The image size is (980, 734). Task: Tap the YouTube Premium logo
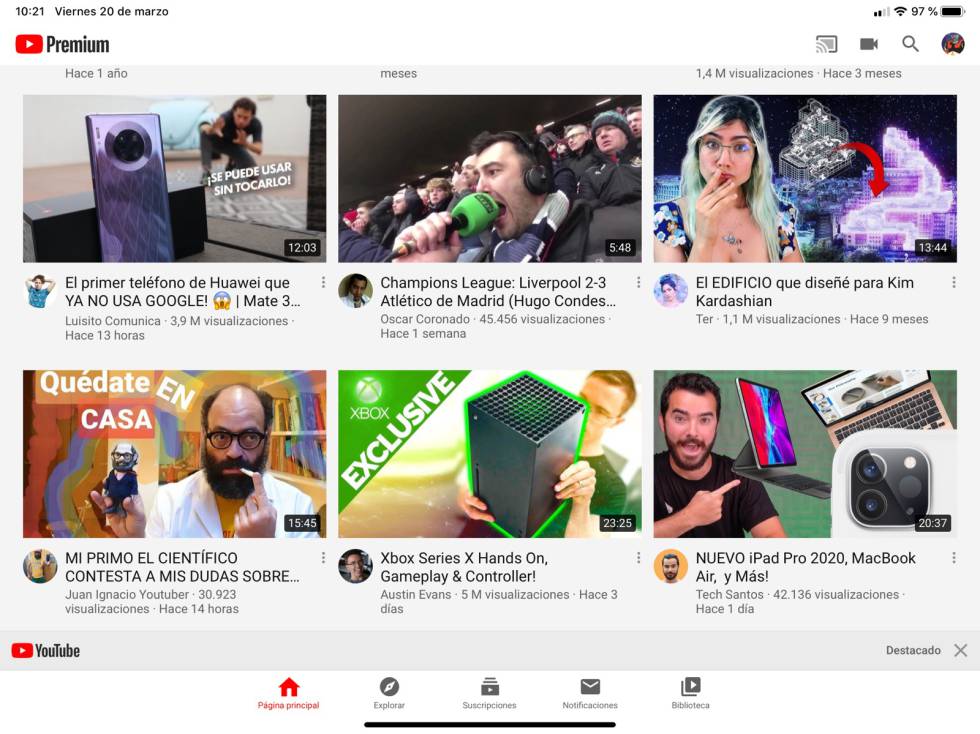click(x=62, y=44)
